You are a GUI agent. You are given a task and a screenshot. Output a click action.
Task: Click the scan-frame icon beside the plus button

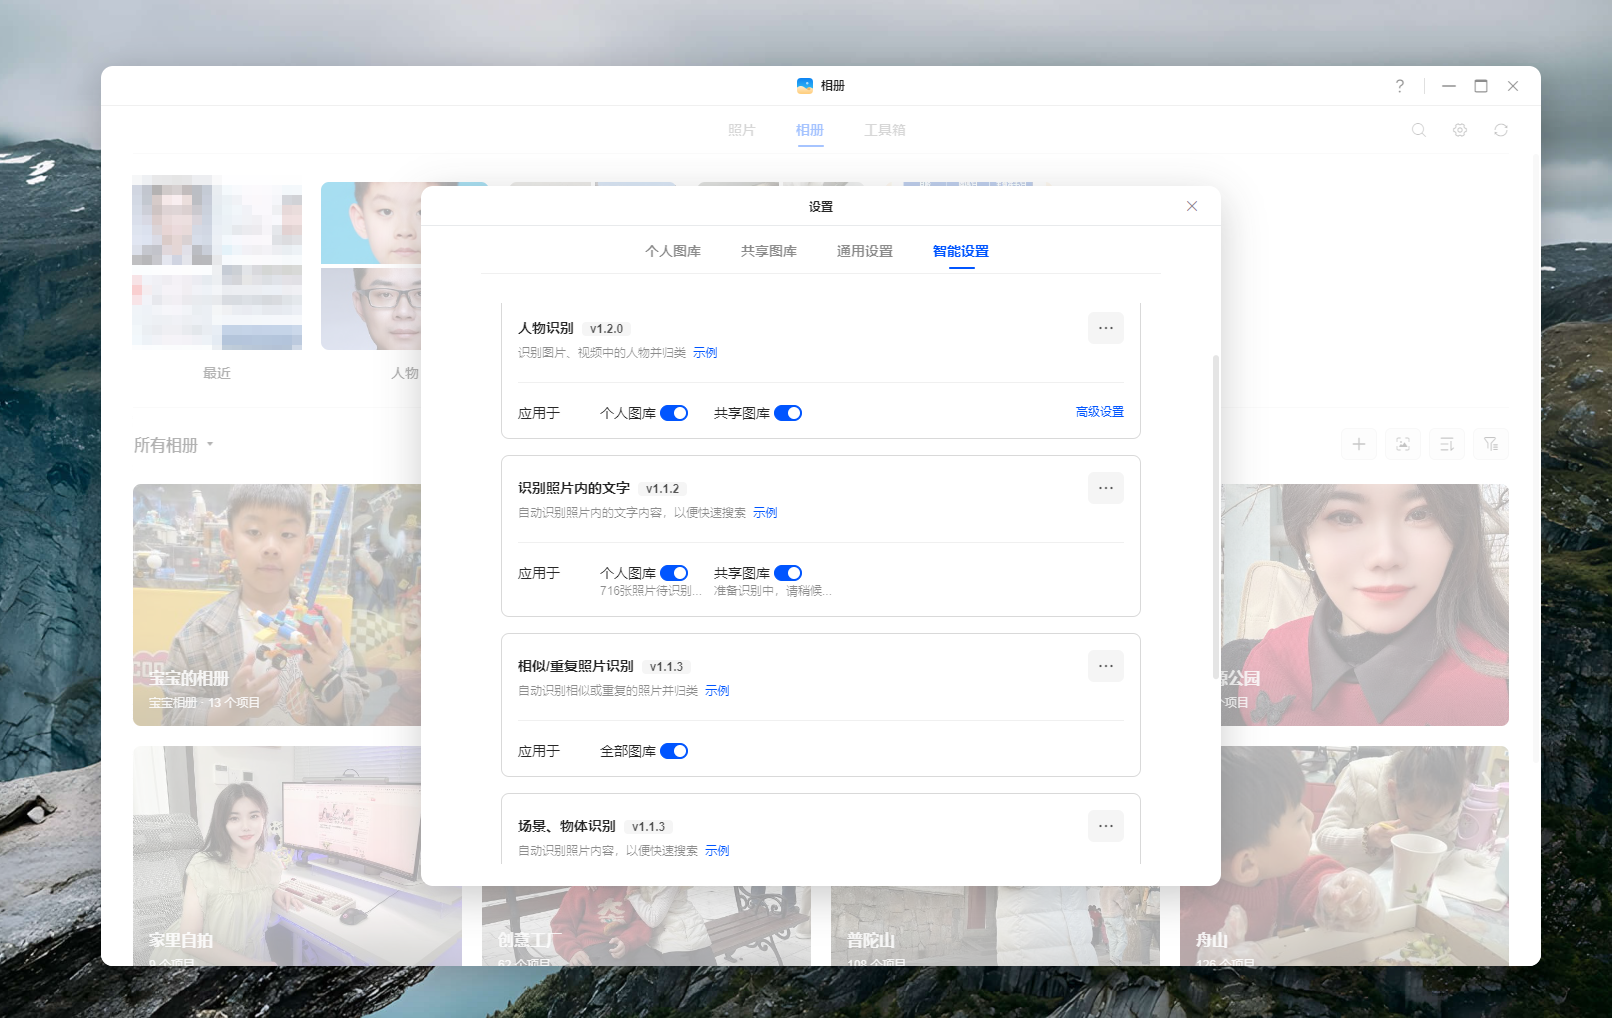[1403, 444]
